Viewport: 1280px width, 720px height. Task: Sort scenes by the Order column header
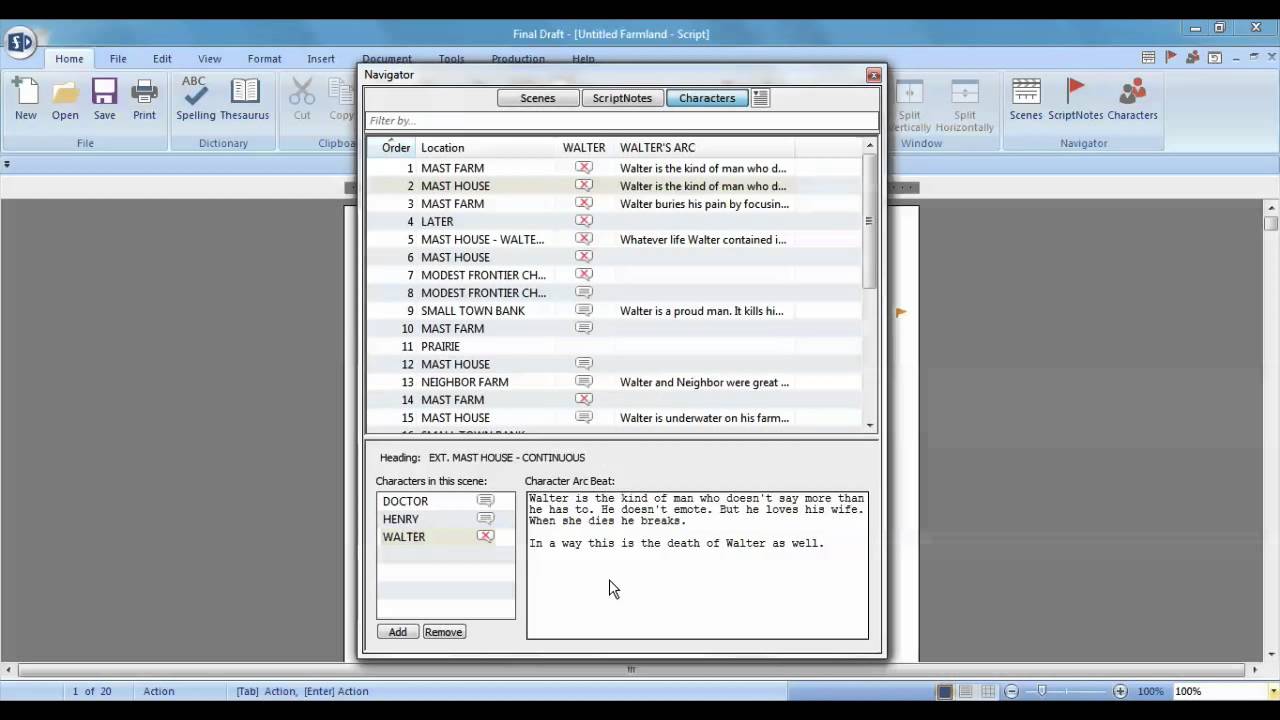click(396, 148)
